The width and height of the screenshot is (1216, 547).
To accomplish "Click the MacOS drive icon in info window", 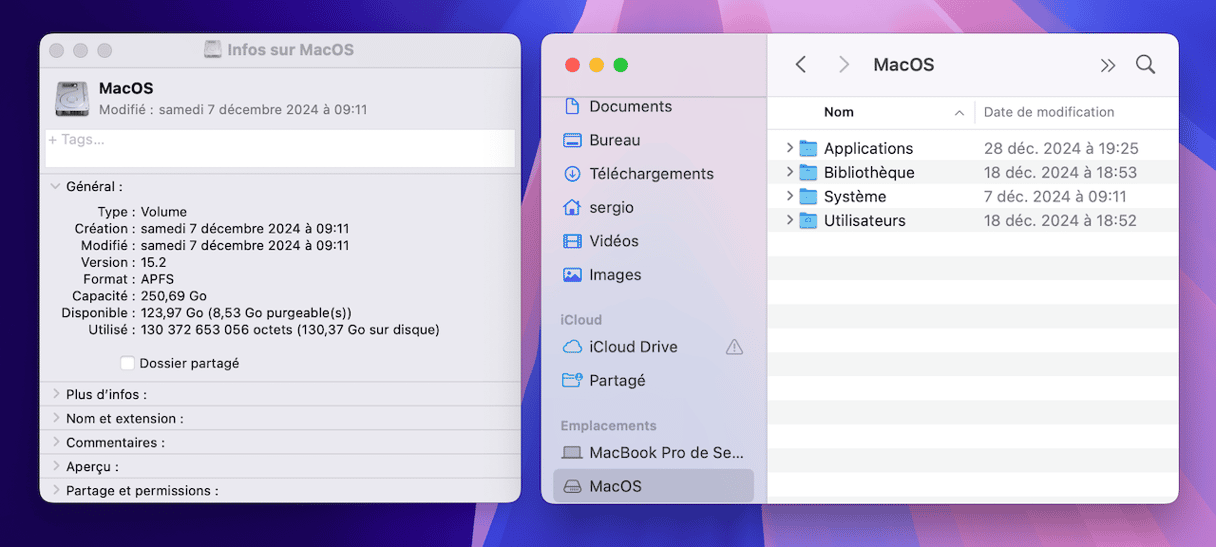I will coord(72,98).
